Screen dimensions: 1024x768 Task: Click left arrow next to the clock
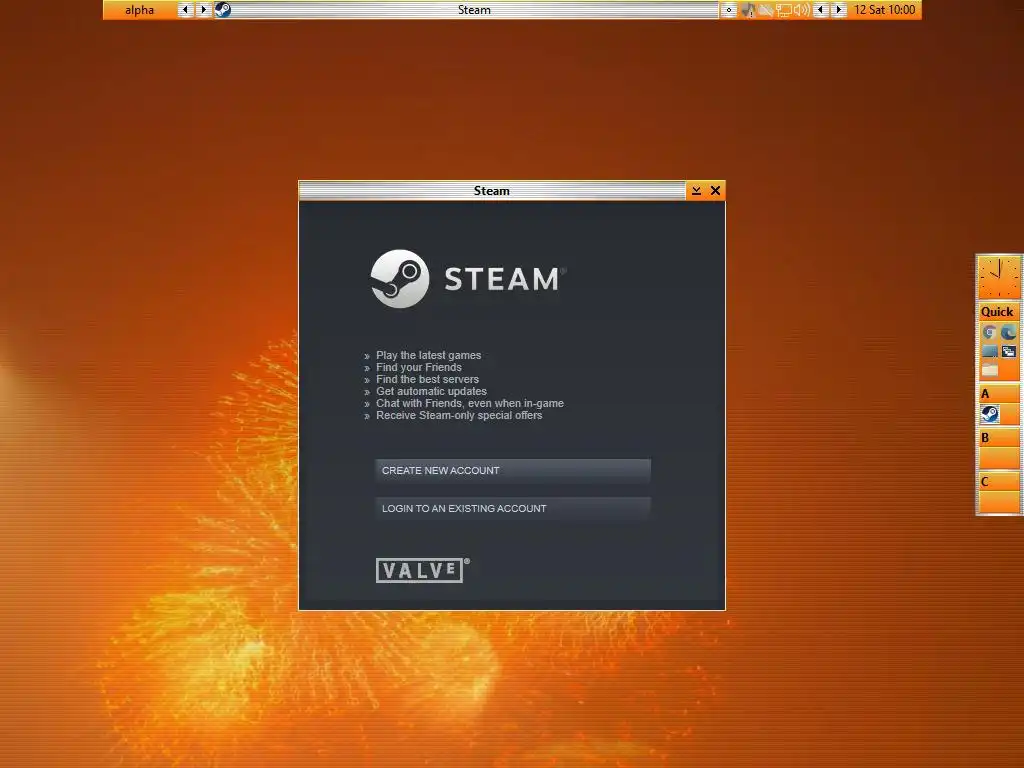pyautogui.click(x=821, y=10)
